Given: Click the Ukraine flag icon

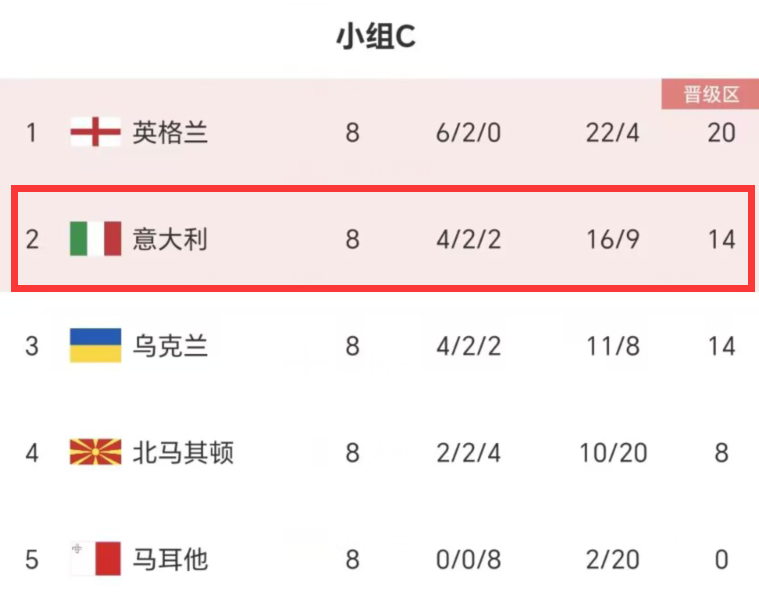Looking at the screenshot, I should 95,346.
